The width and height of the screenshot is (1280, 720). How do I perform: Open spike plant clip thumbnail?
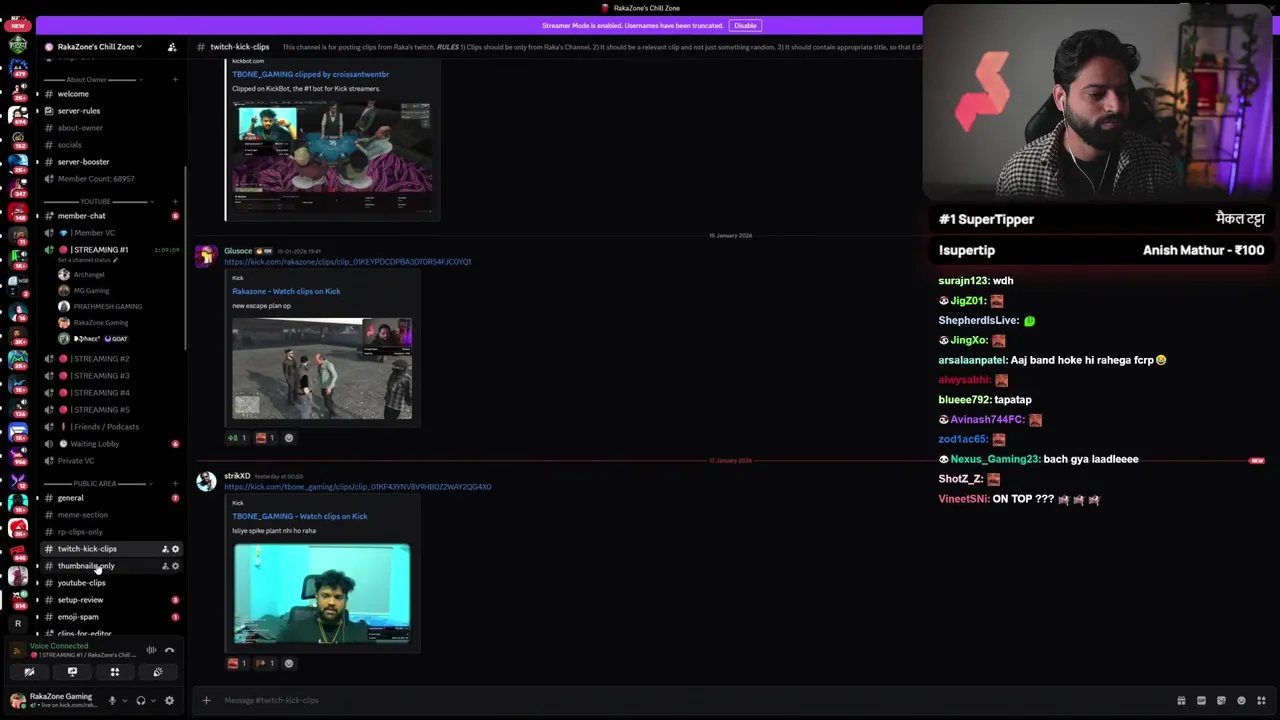322,594
